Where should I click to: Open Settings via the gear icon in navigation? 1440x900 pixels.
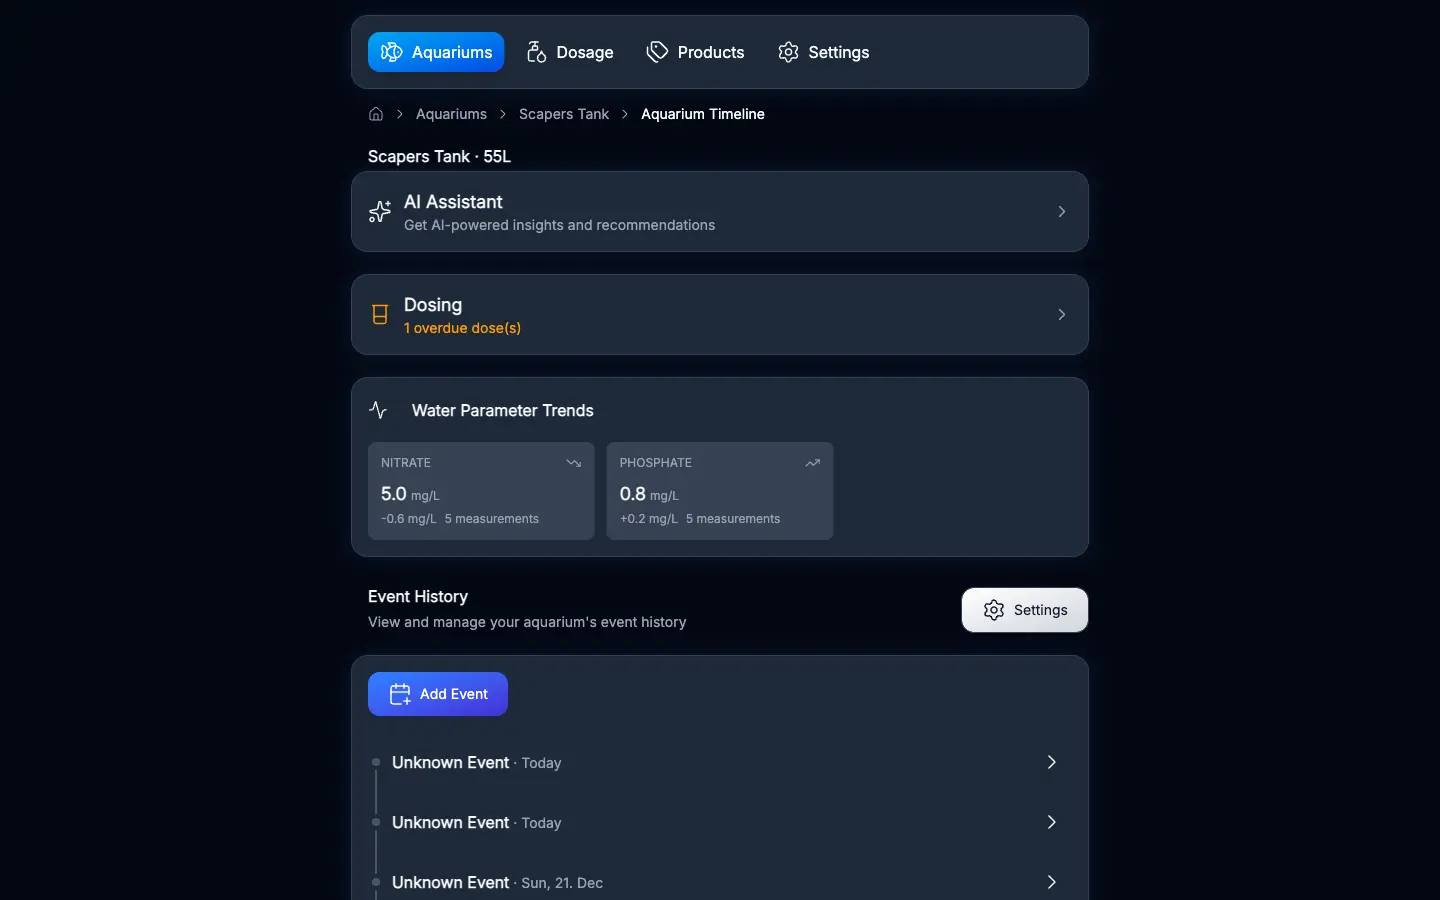pyautogui.click(x=788, y=52)
